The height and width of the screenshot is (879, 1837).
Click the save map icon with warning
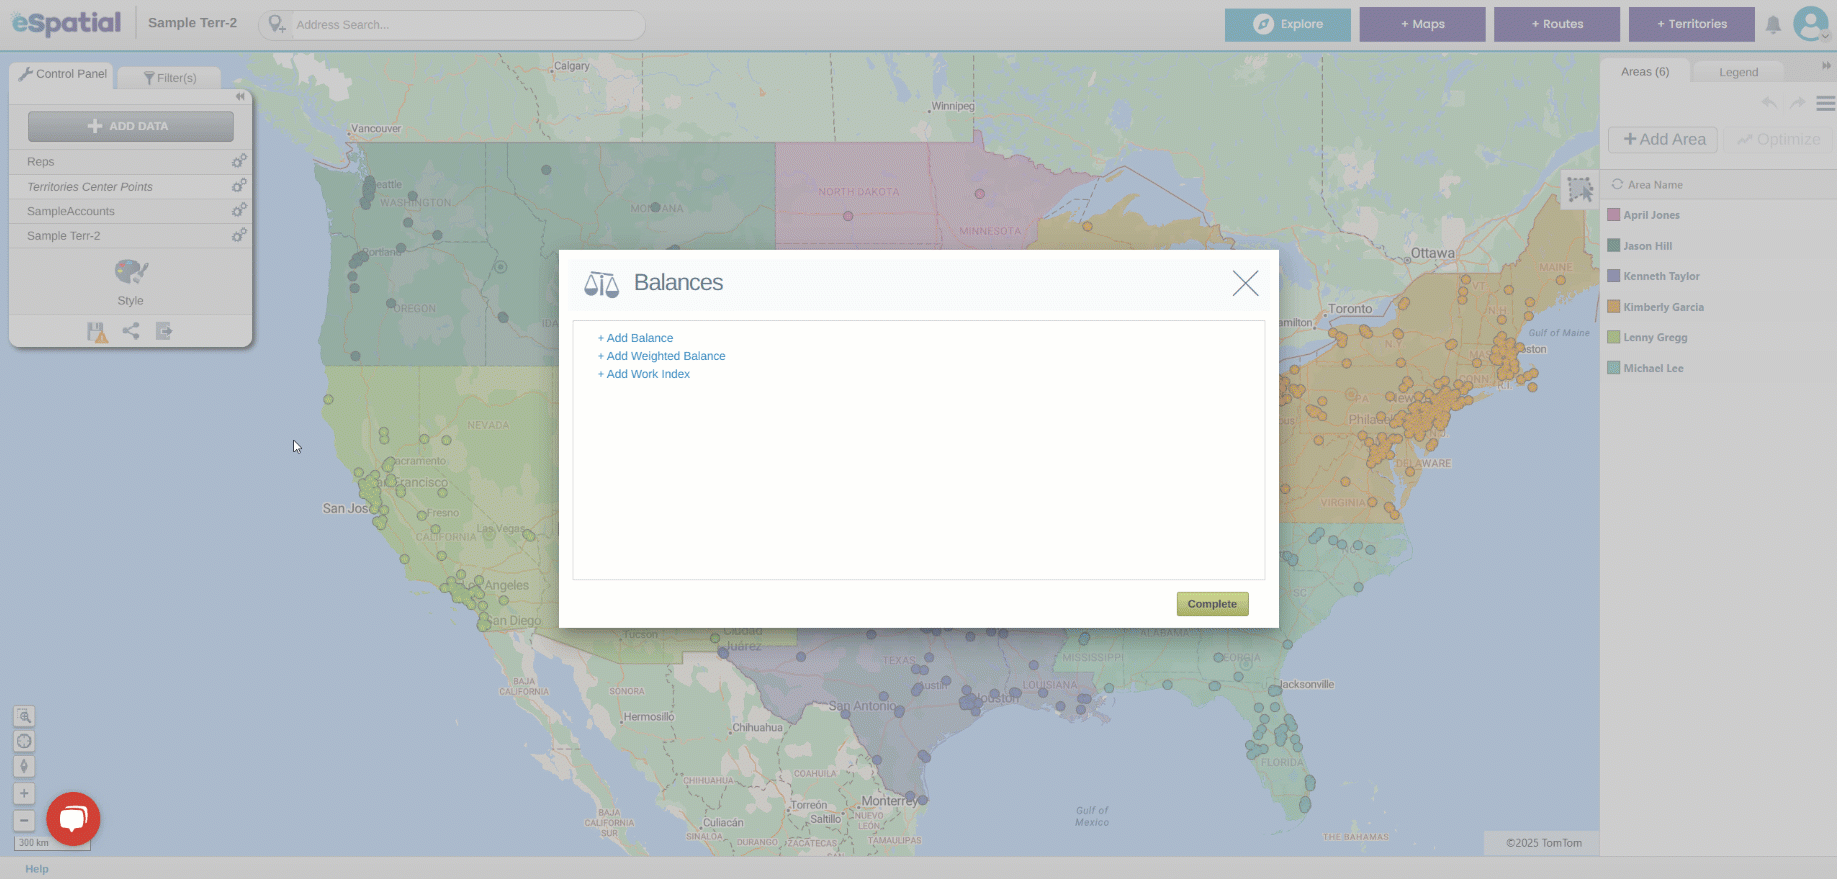(x=97, y=332)
